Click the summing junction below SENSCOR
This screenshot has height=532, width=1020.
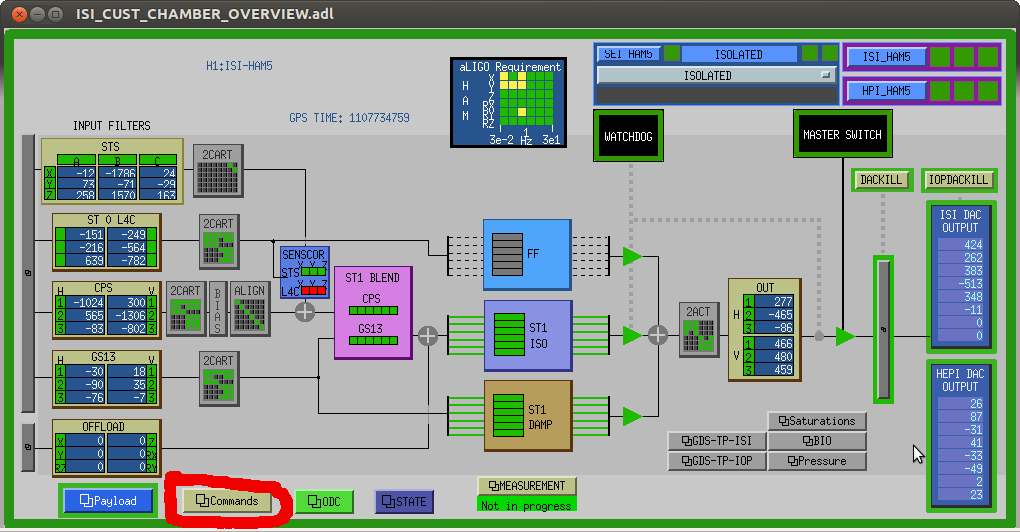click(304, 312)
